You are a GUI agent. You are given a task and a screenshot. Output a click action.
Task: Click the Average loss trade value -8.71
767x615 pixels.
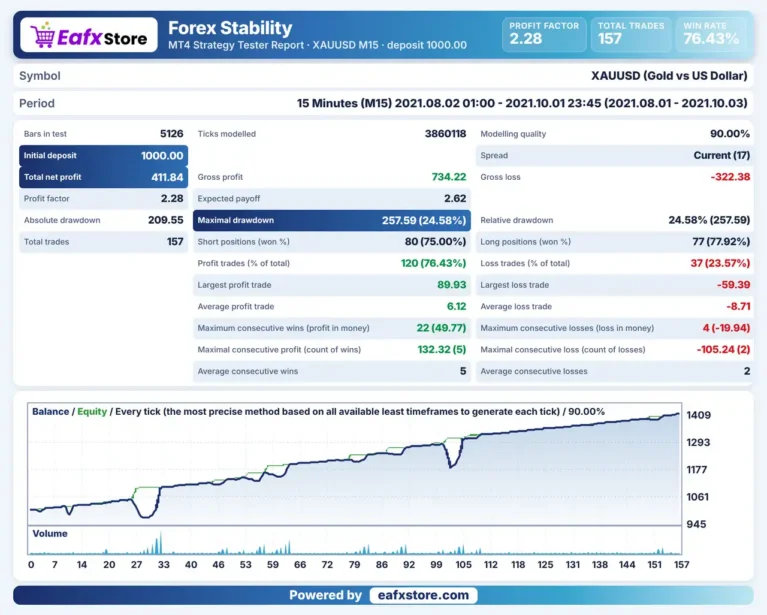pyautogui.click(x=738, y=306)
